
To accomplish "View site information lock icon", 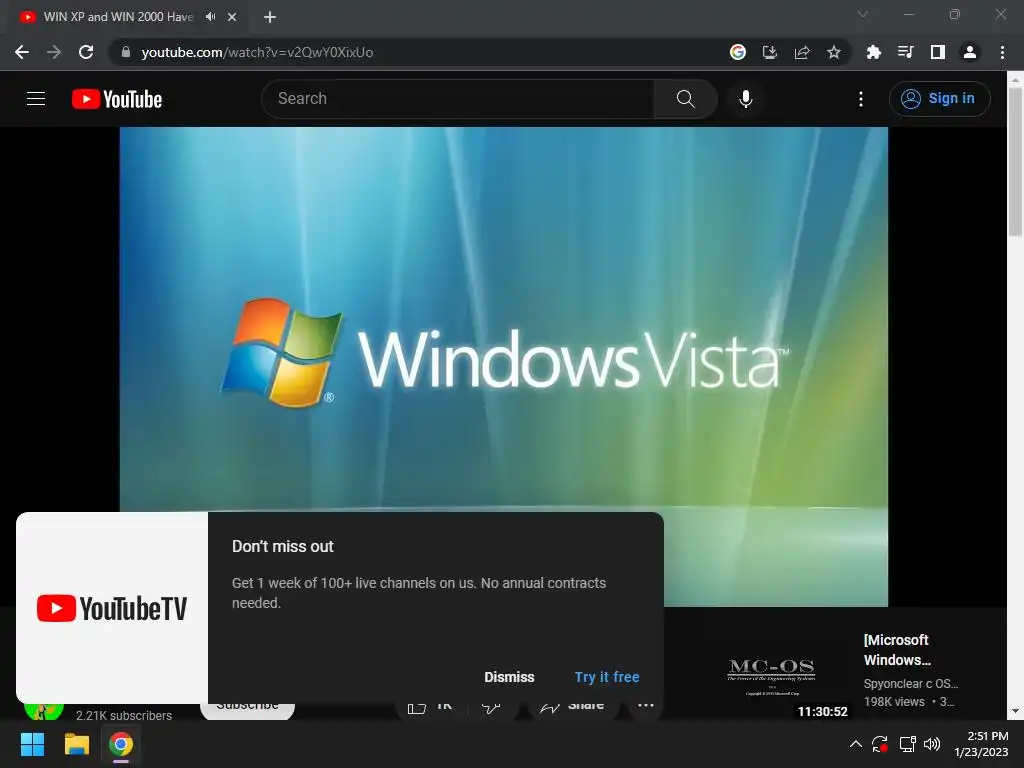I will click(126, 52).
